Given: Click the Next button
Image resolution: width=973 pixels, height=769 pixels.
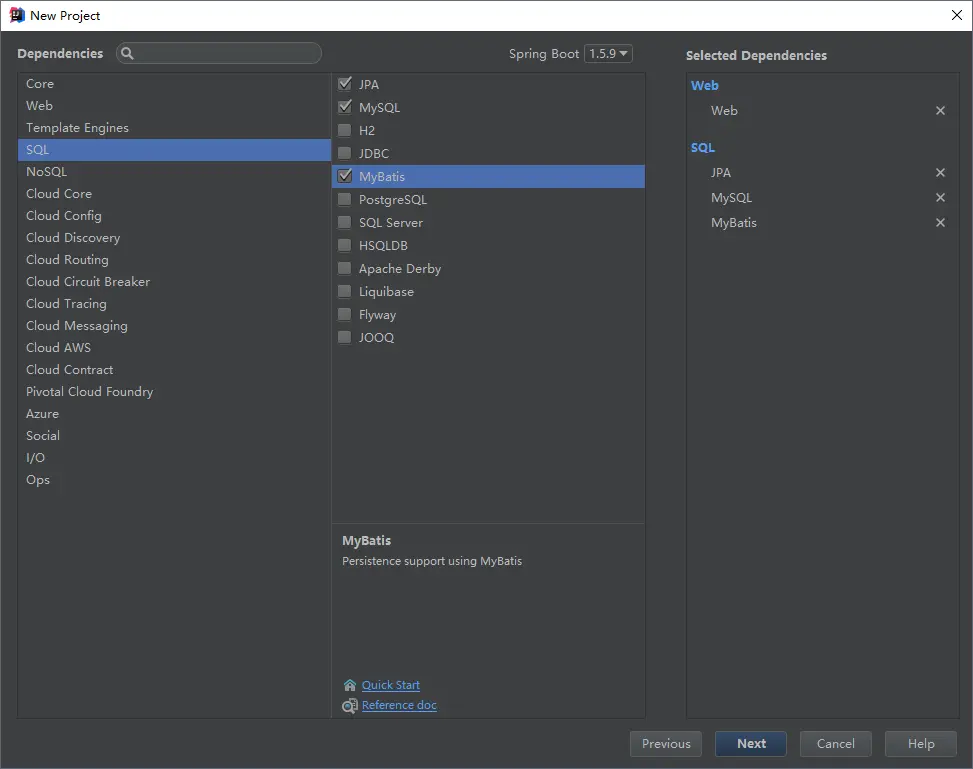Looking at the screenshot, I should click(751, 744).
